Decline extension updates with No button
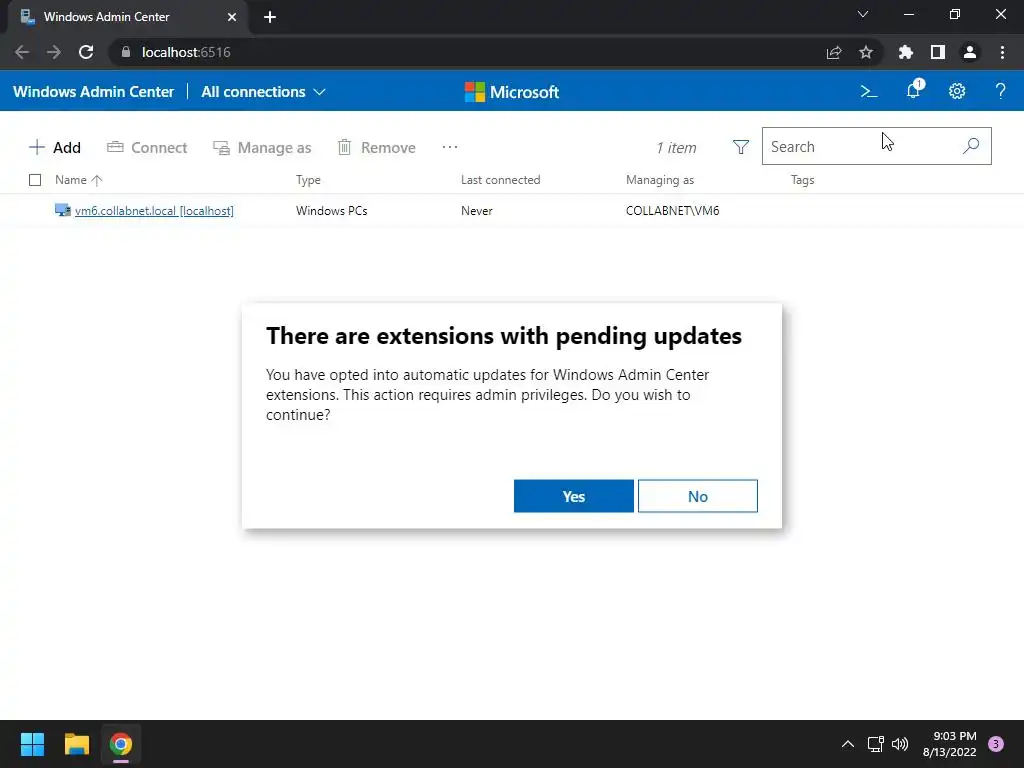Screen dimensions: 1024x768 click(x=697, y=496)
